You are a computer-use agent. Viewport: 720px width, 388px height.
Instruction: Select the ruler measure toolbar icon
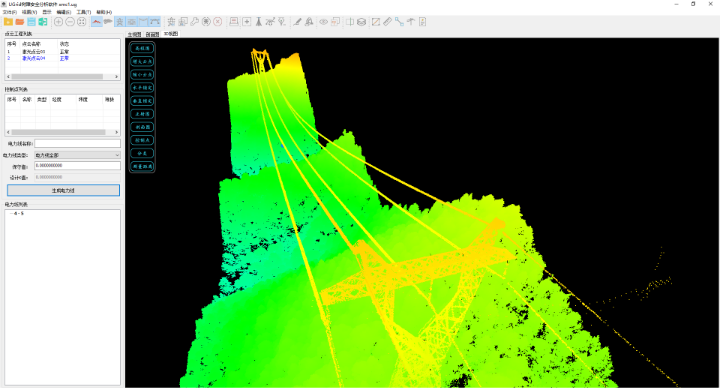(388, 22)
